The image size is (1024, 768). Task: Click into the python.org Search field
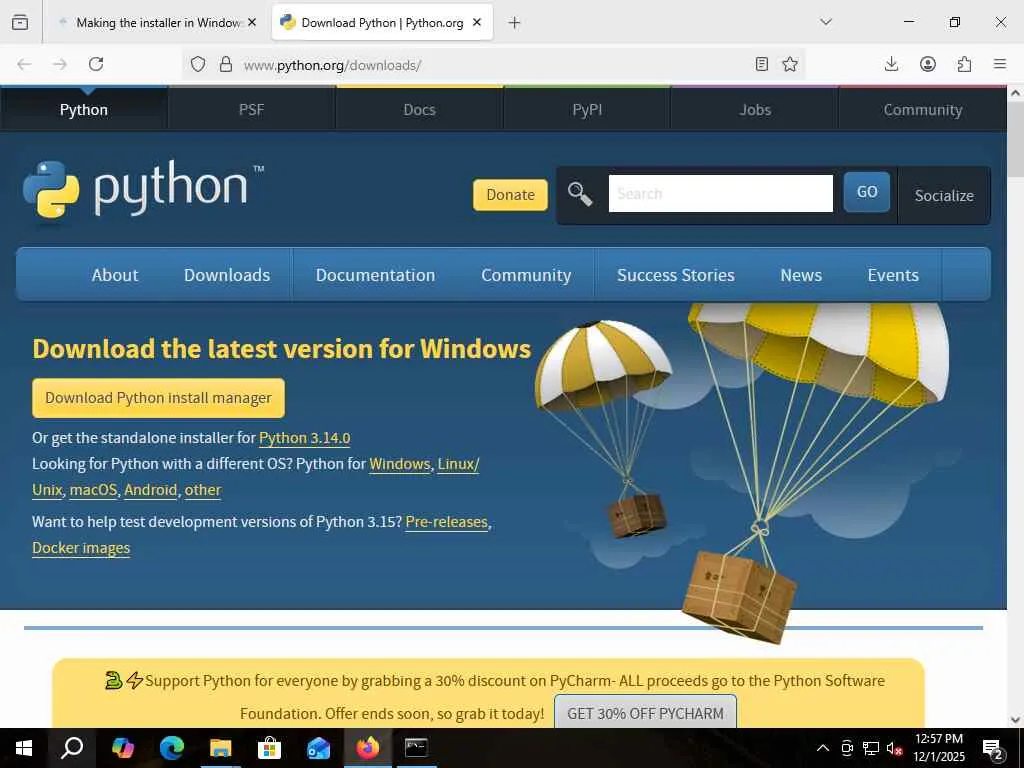(x=720, y=193)
